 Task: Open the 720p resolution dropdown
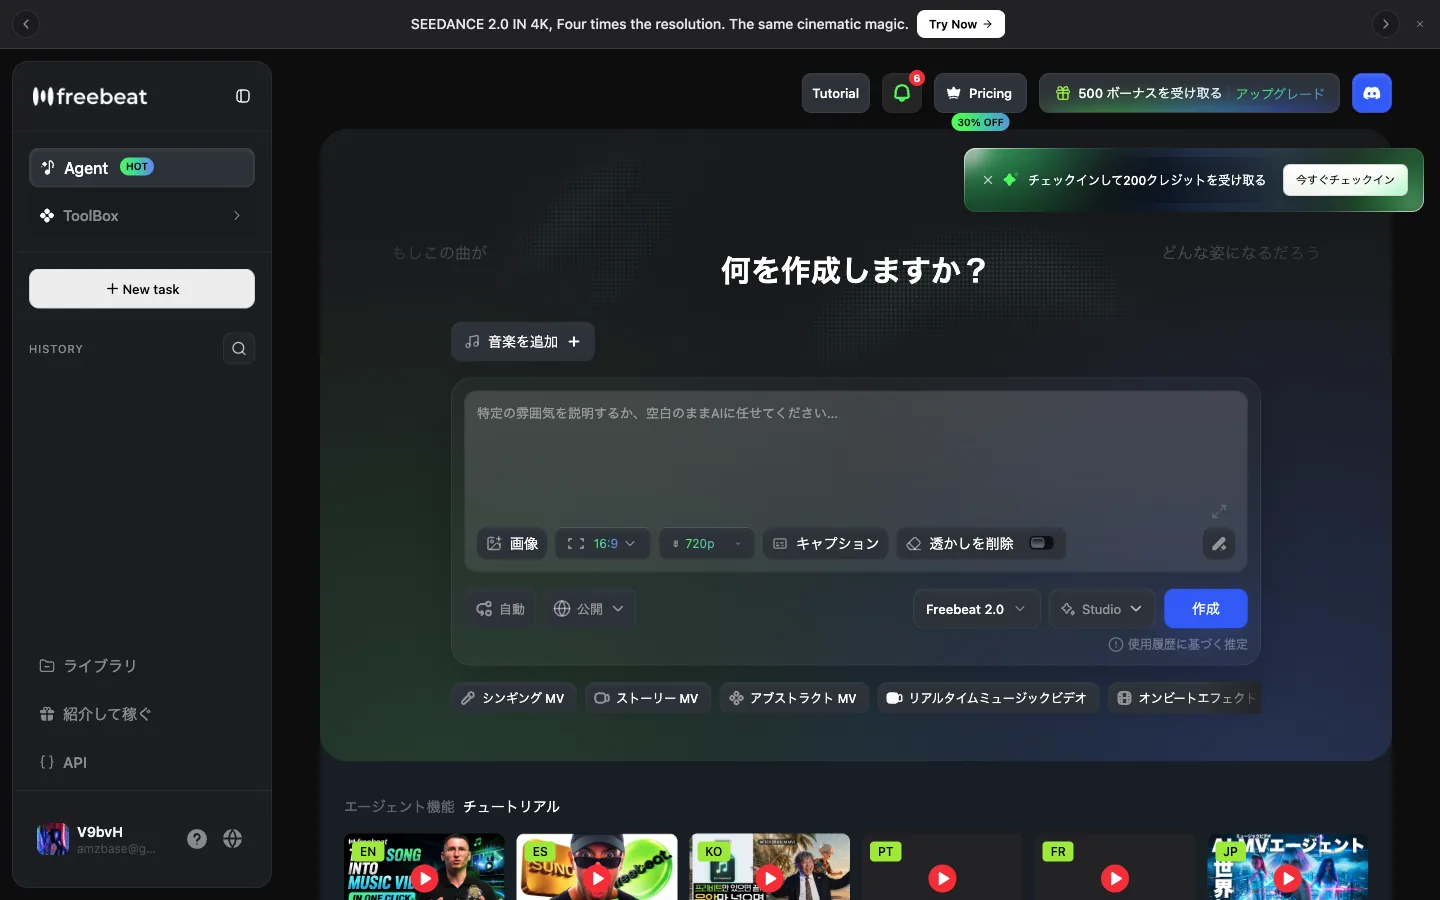707,544
